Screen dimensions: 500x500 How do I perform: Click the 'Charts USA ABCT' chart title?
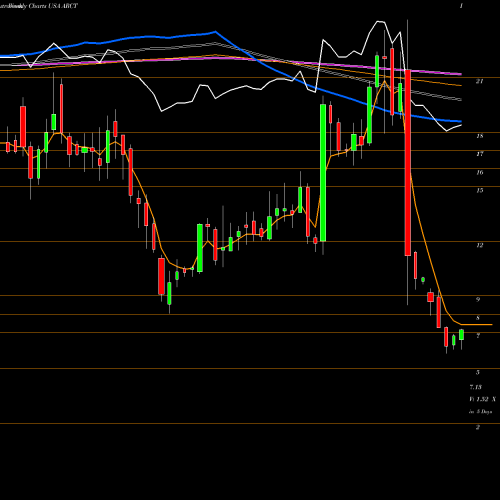click(53, 6)
